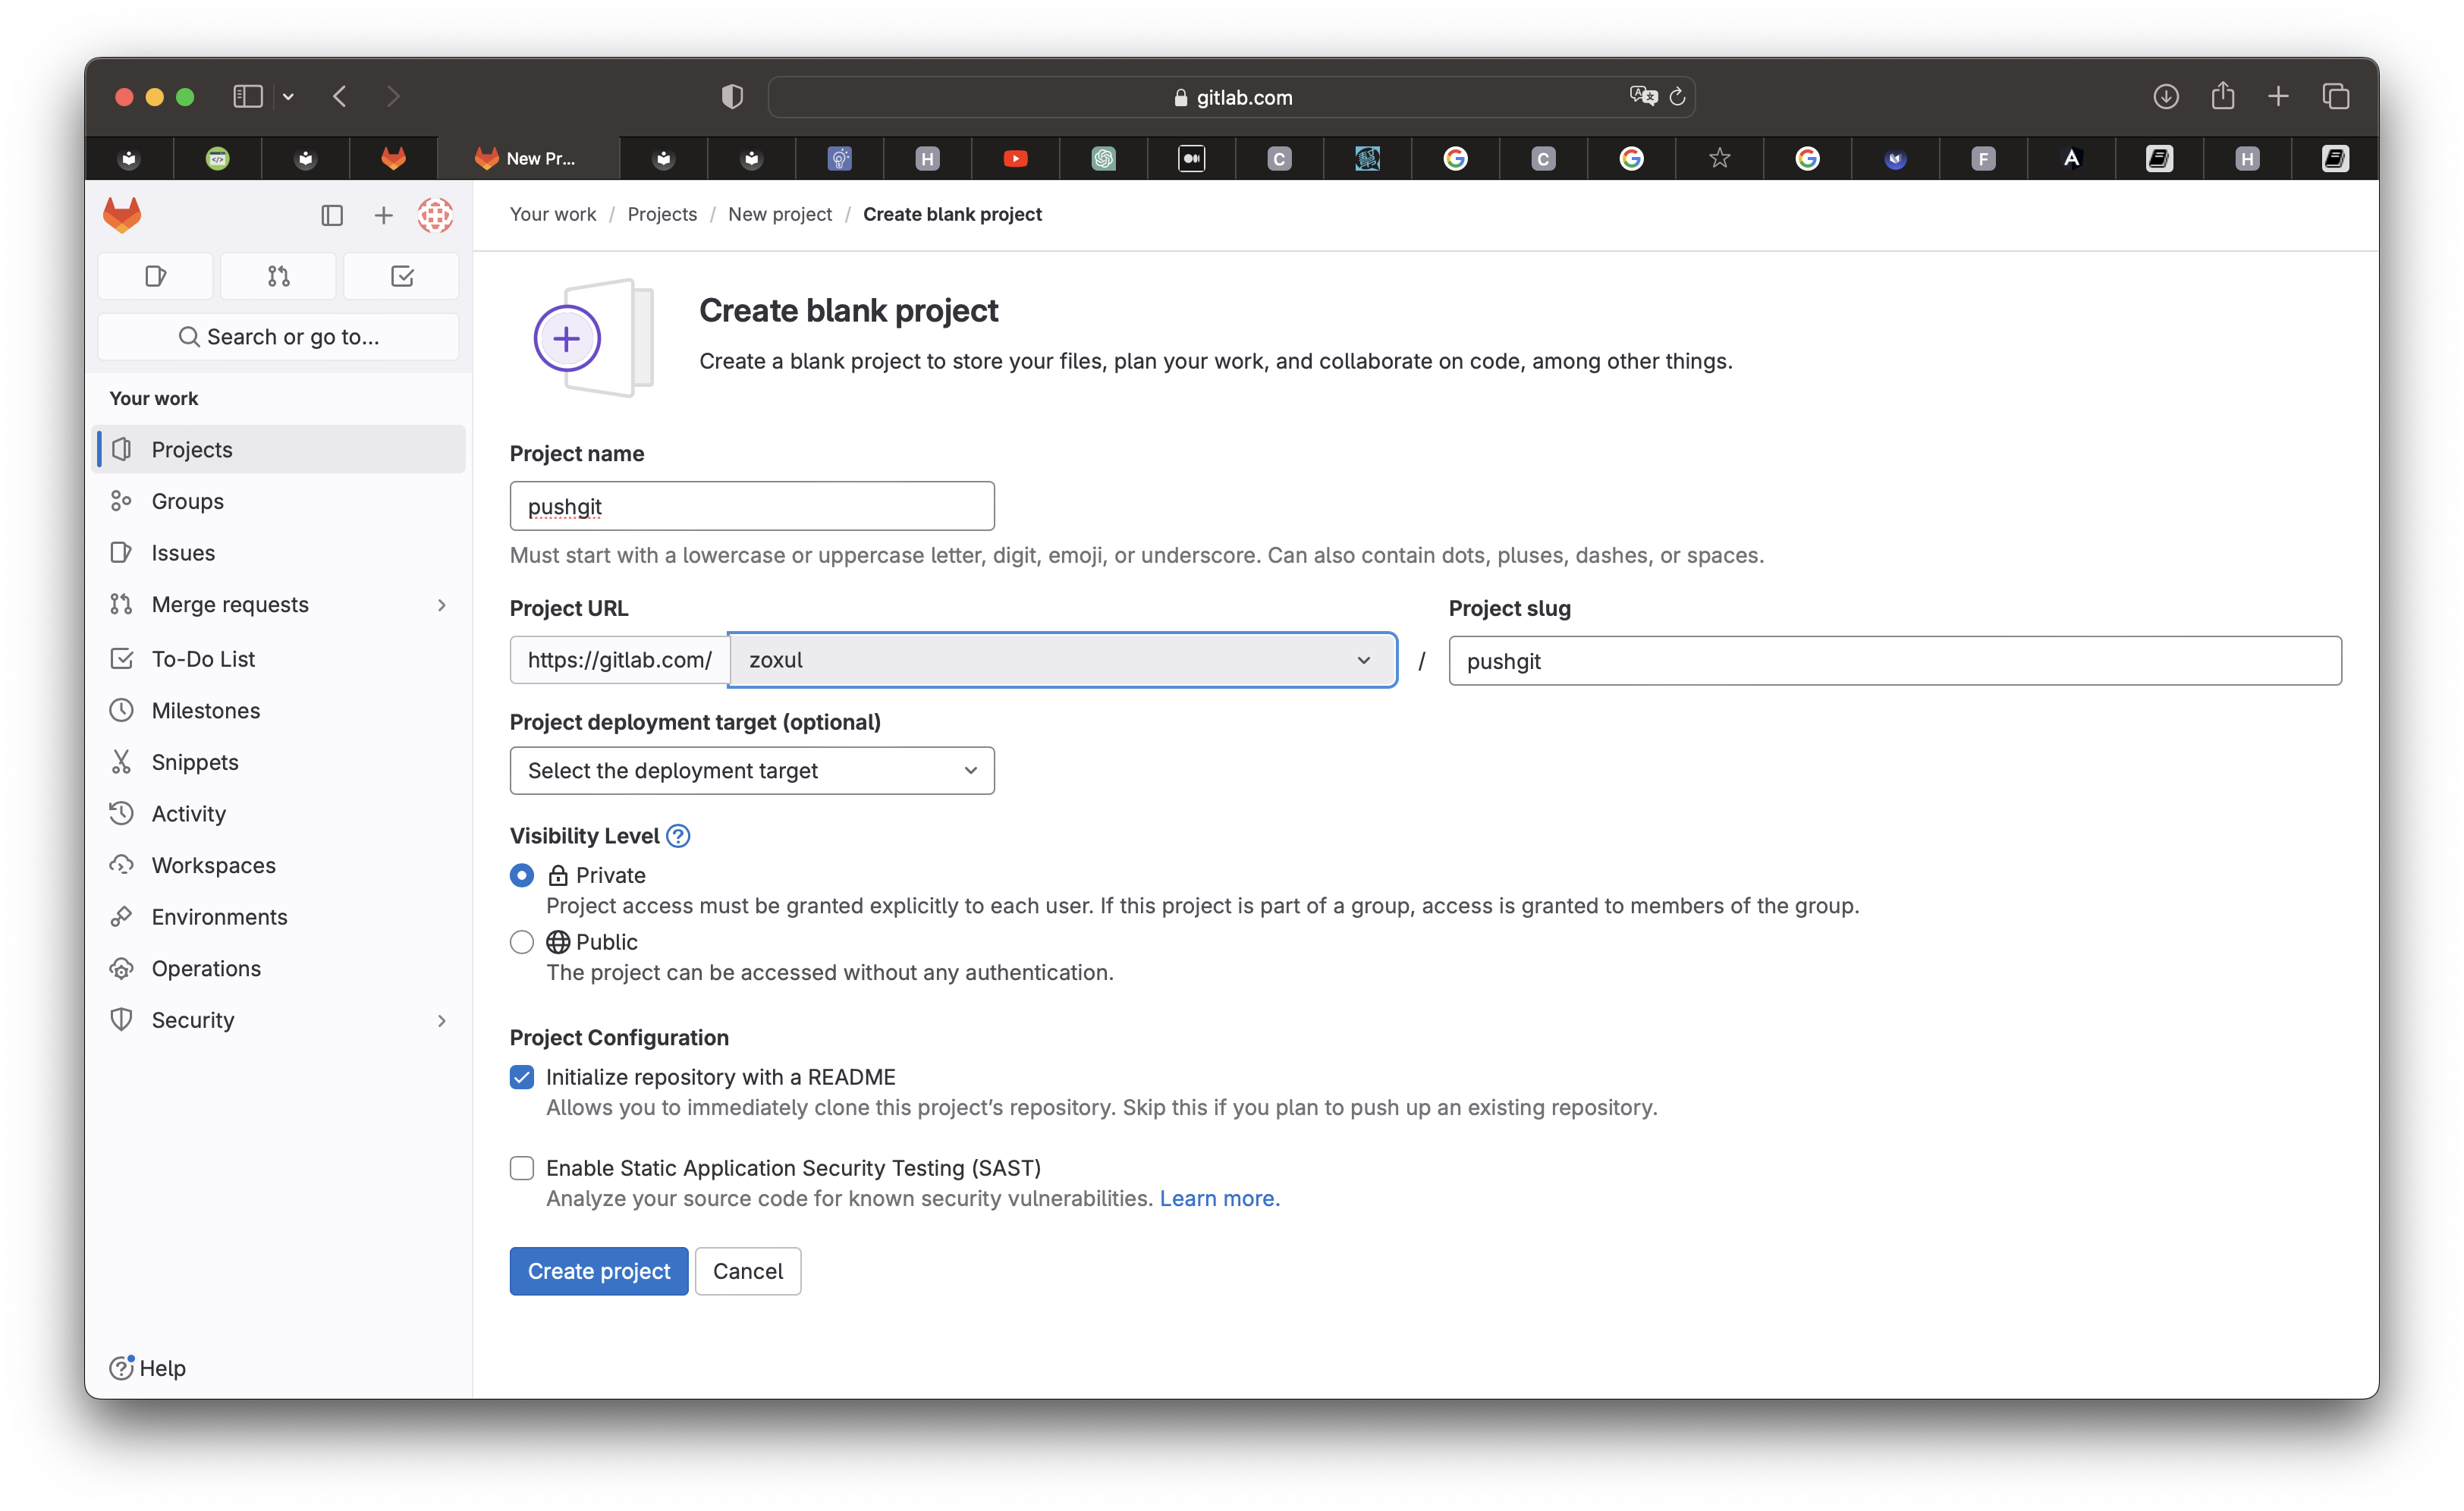Click the user avatar icon
The height and width of the screenshot is (1511, 2464).
(435, 215)
